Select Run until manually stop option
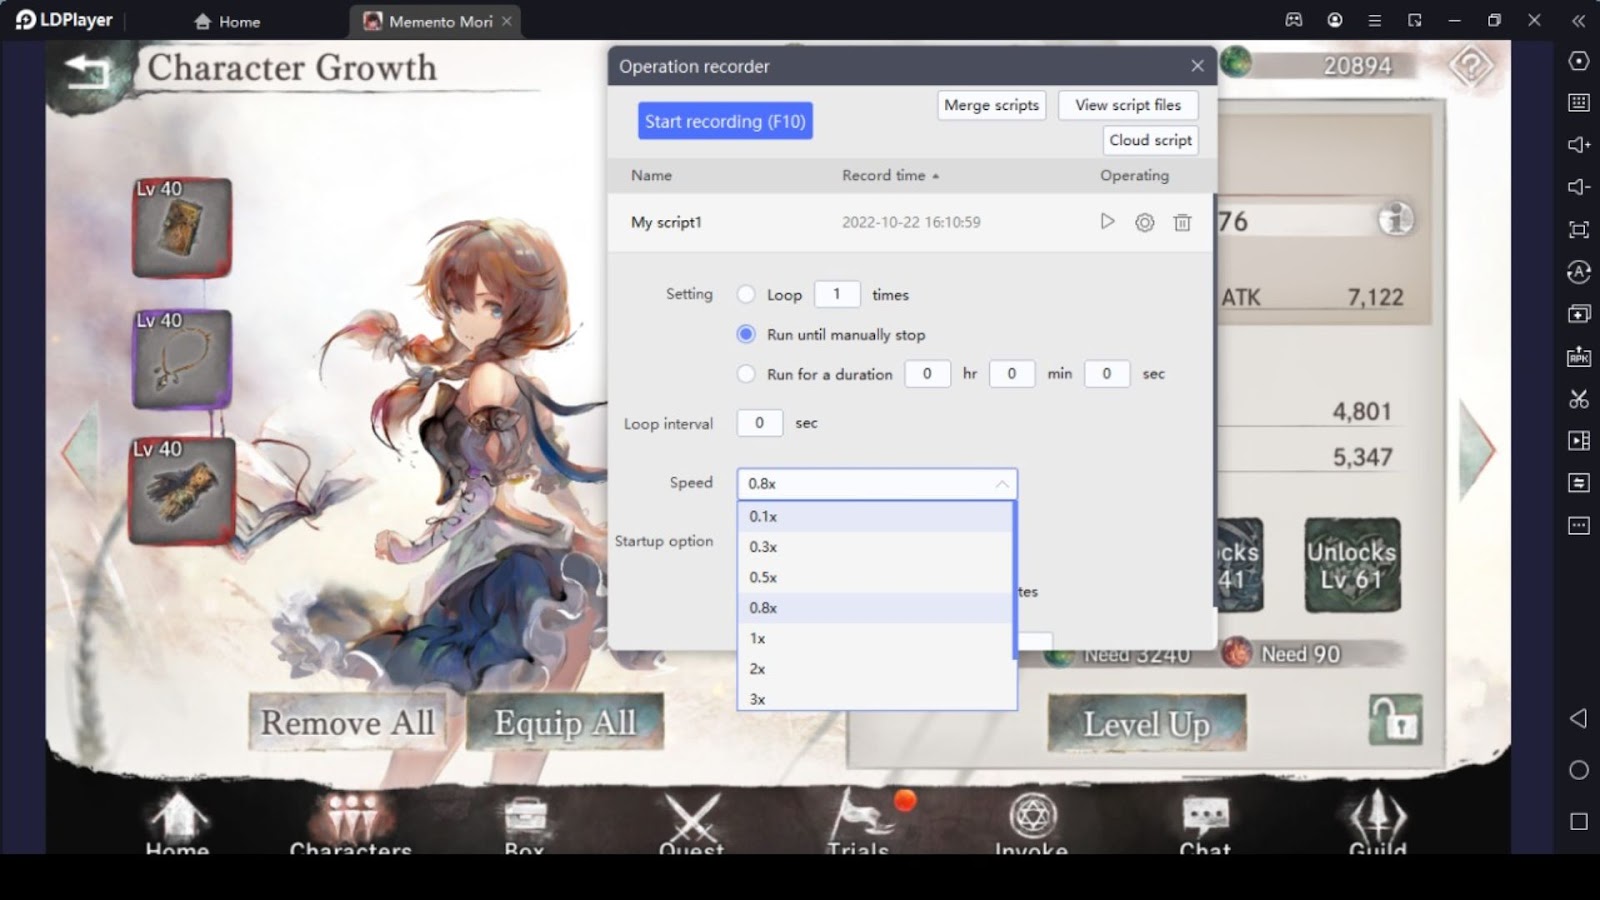1600x900 pixels. point(746,334)
